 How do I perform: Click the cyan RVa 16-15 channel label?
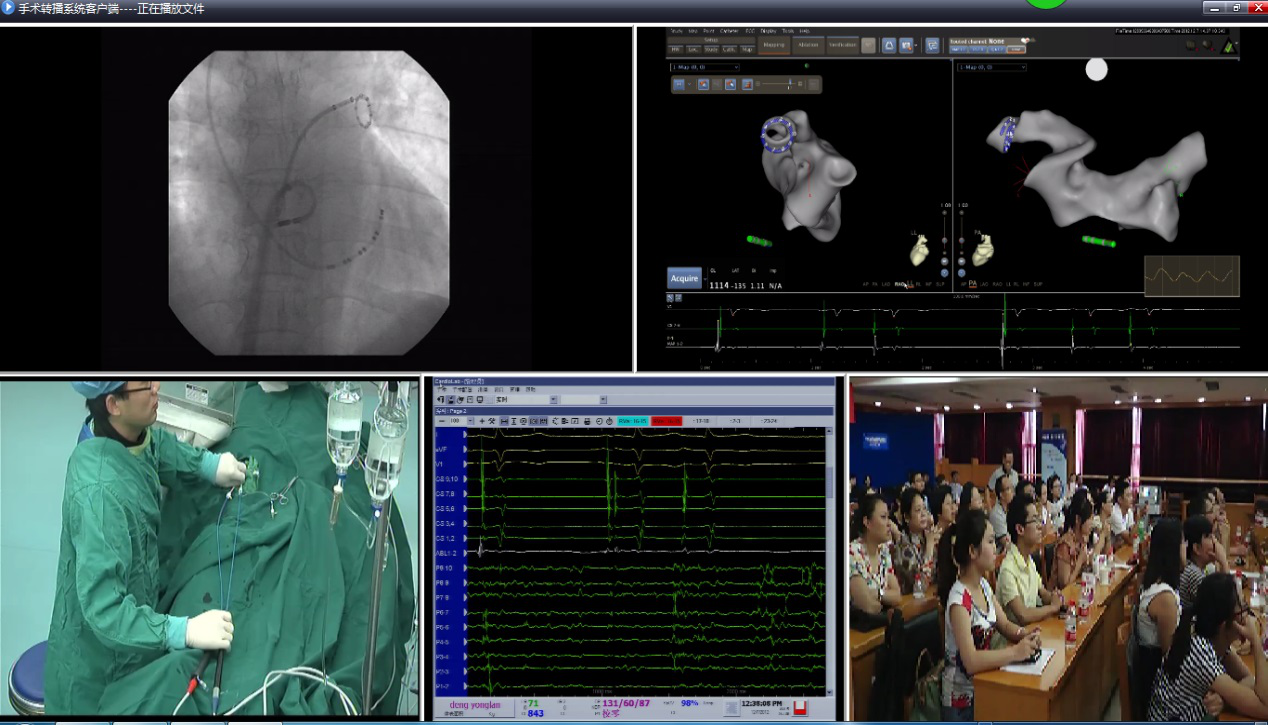[633, 421]
